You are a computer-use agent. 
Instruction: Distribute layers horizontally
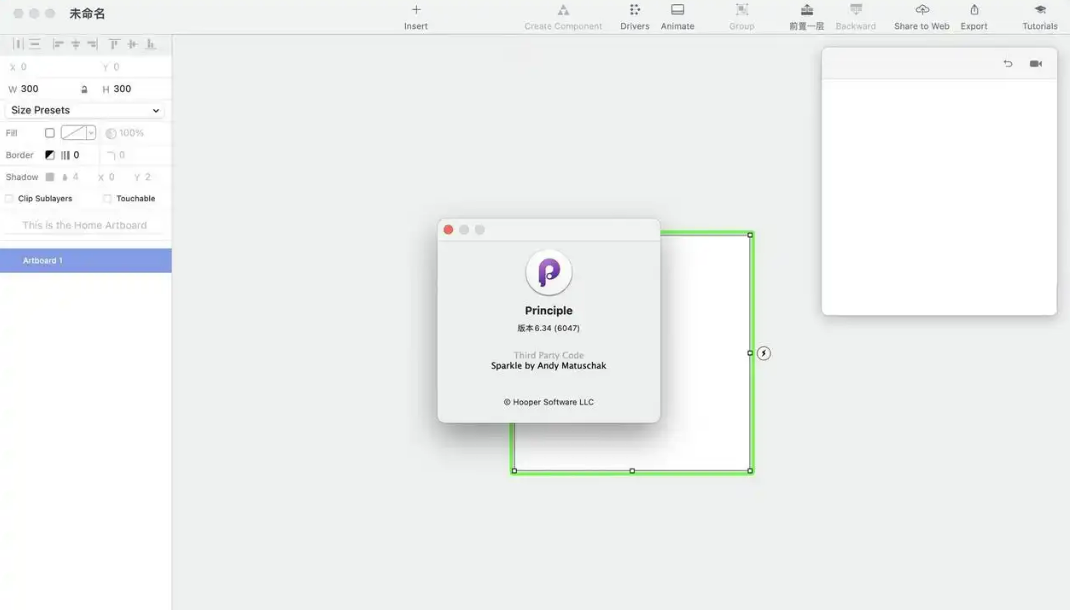click(18, 44)
